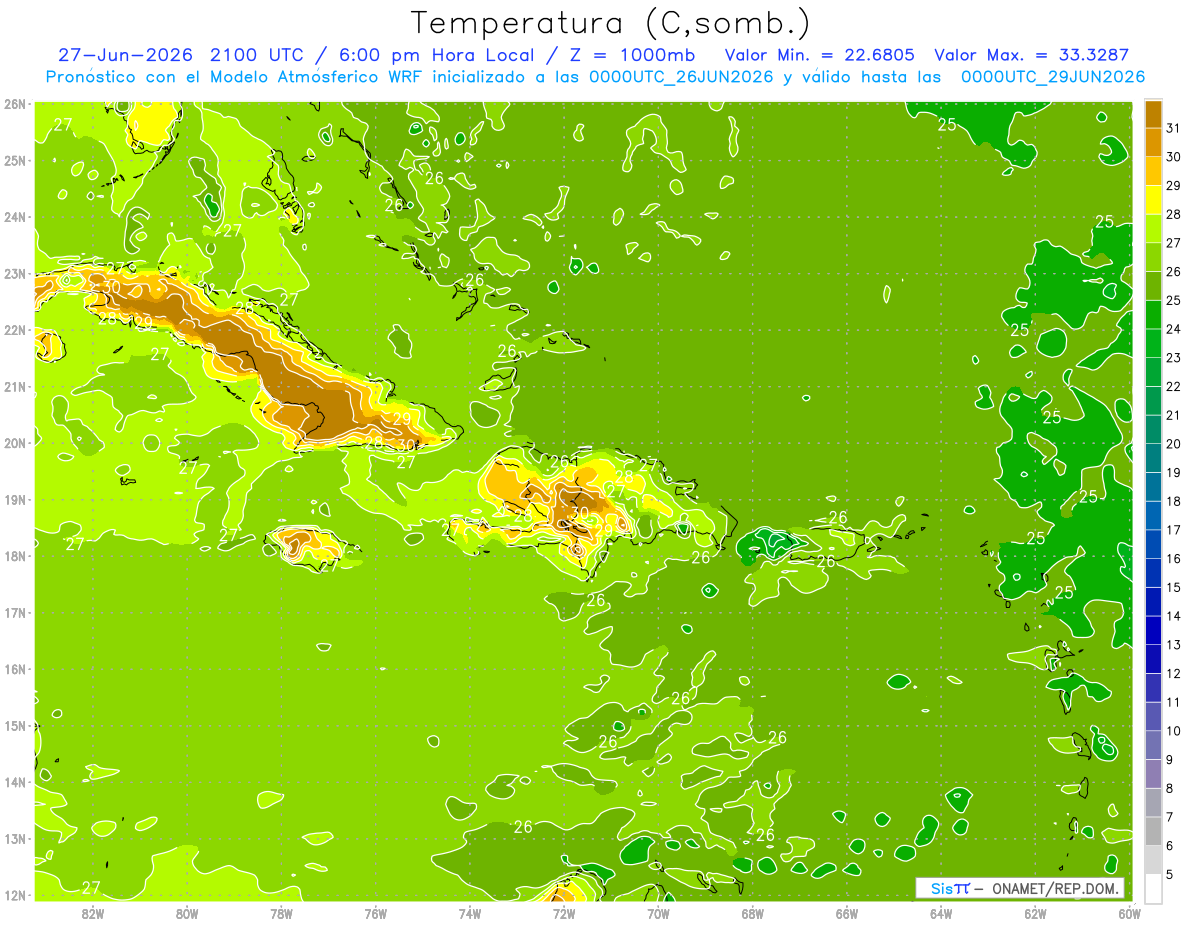Click the 25N latitude axis label
This screenshot has height=927, width=1200.
(x=15, y=160)
